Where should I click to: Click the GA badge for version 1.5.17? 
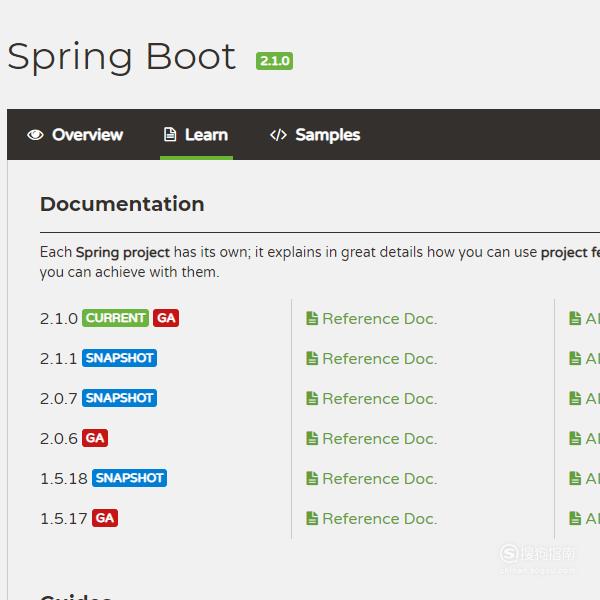coord(105,518)
